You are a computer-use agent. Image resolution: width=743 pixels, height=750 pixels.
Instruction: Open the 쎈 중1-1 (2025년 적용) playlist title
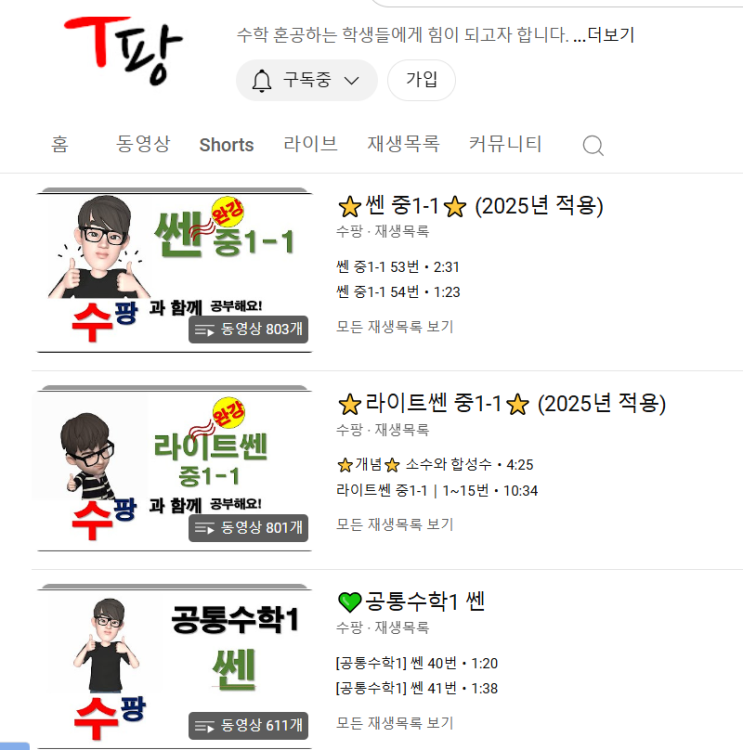[x=470, y=206]
